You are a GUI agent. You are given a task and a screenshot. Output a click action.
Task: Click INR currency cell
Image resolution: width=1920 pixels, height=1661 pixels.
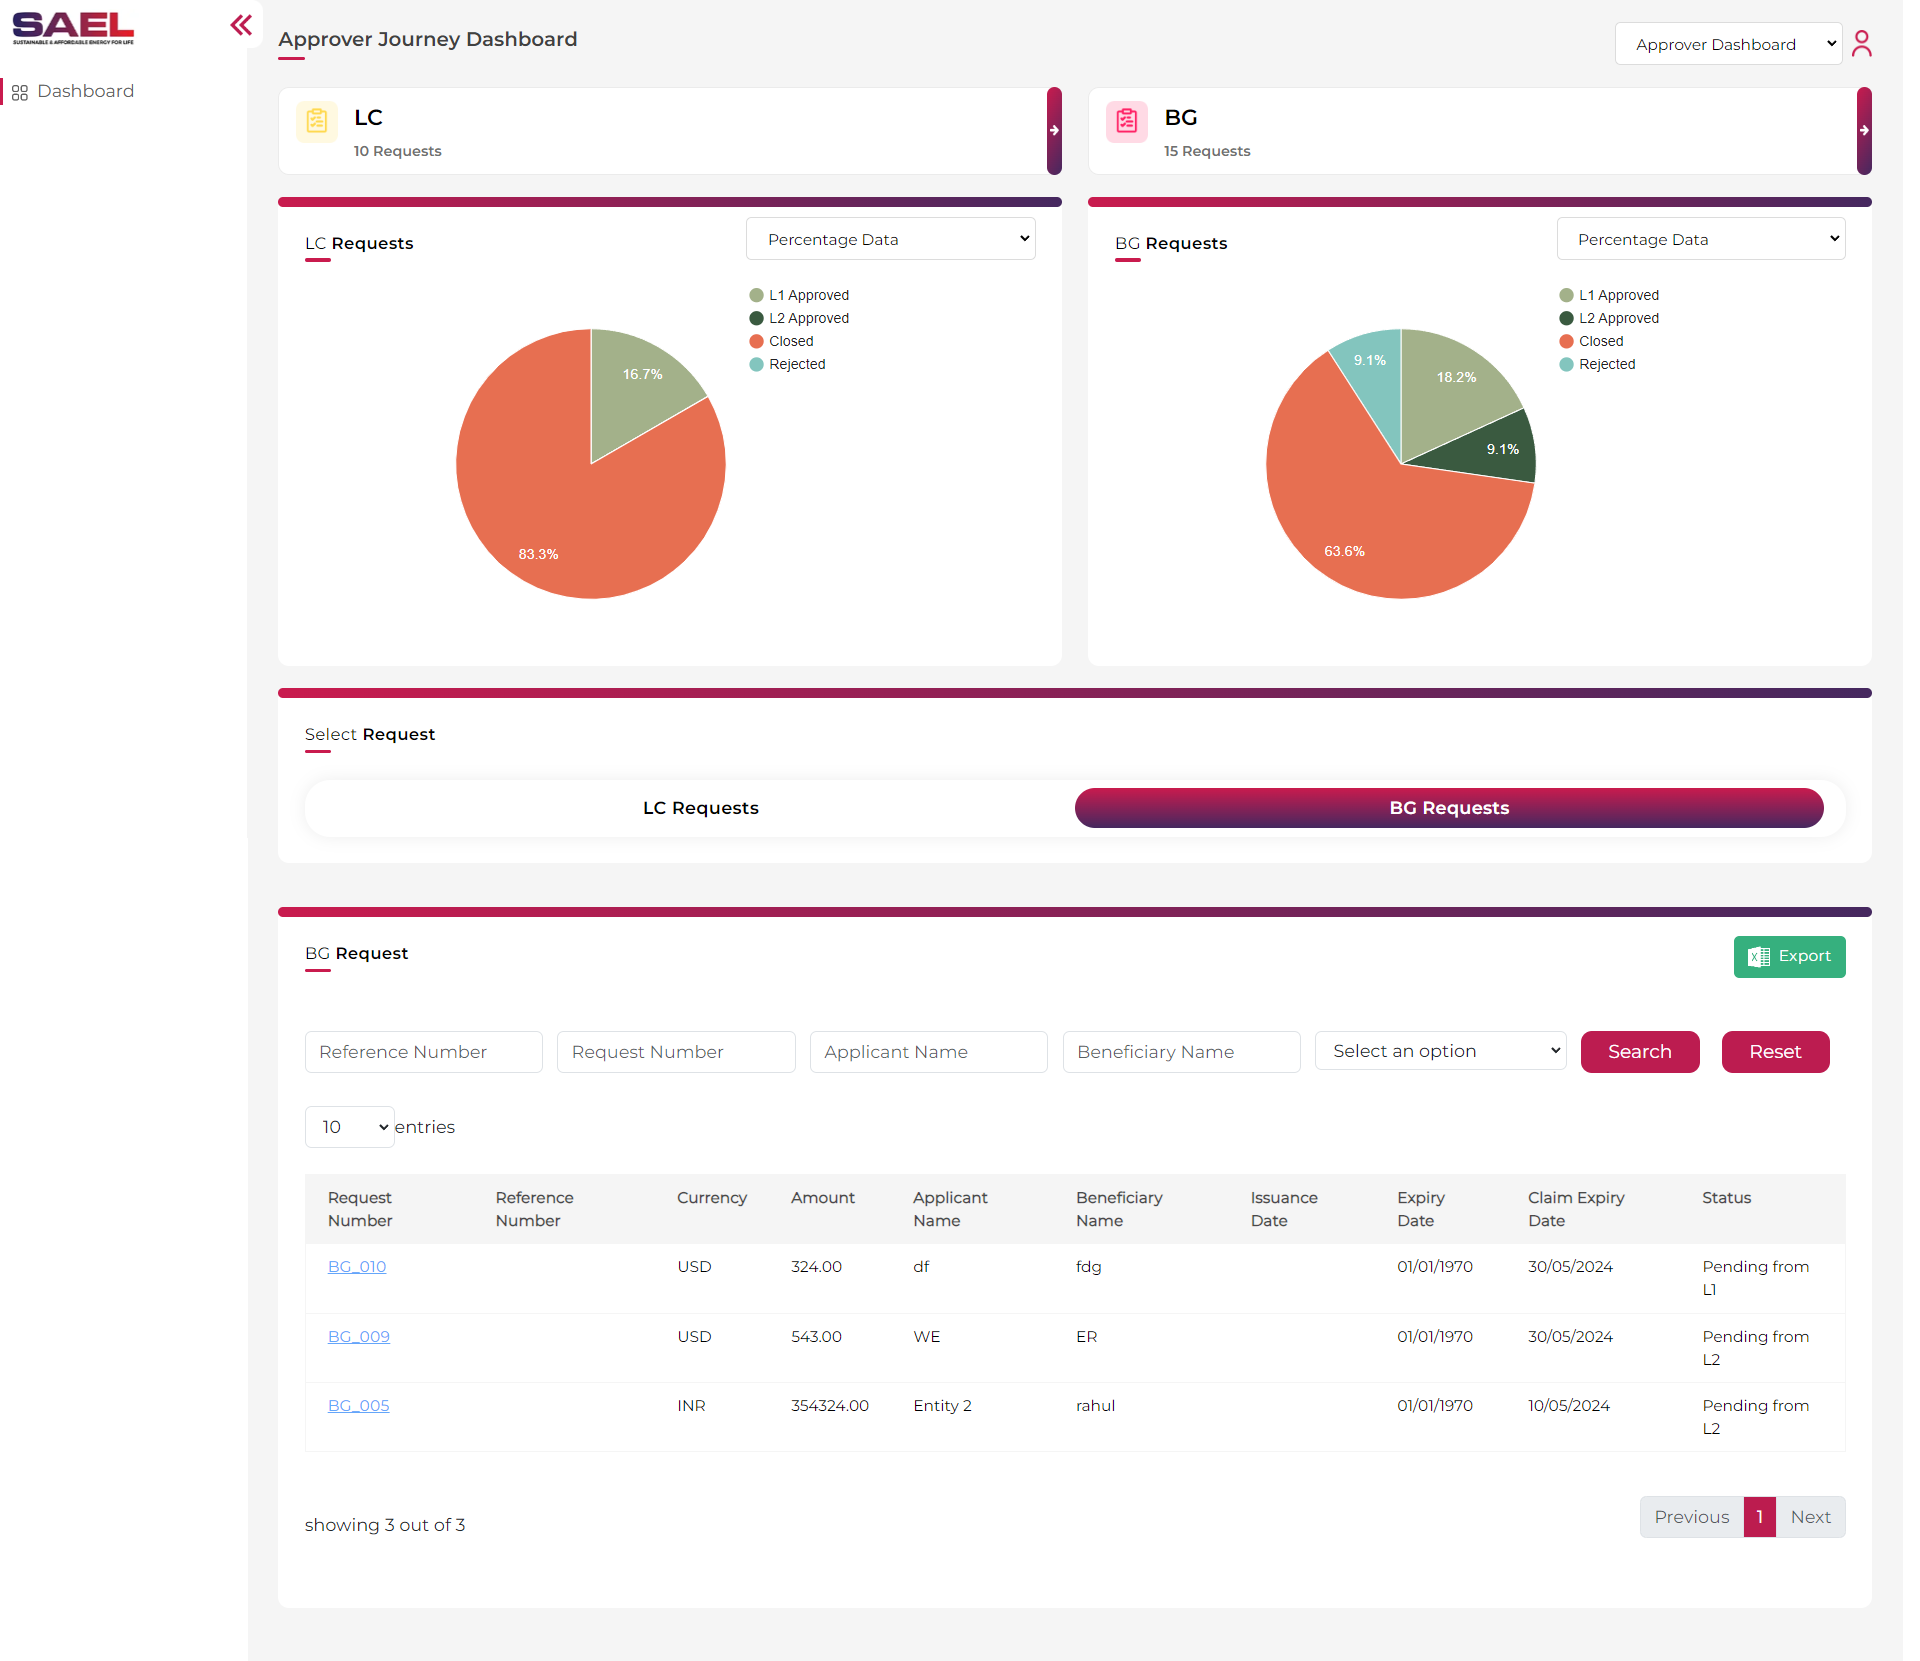691,1406
